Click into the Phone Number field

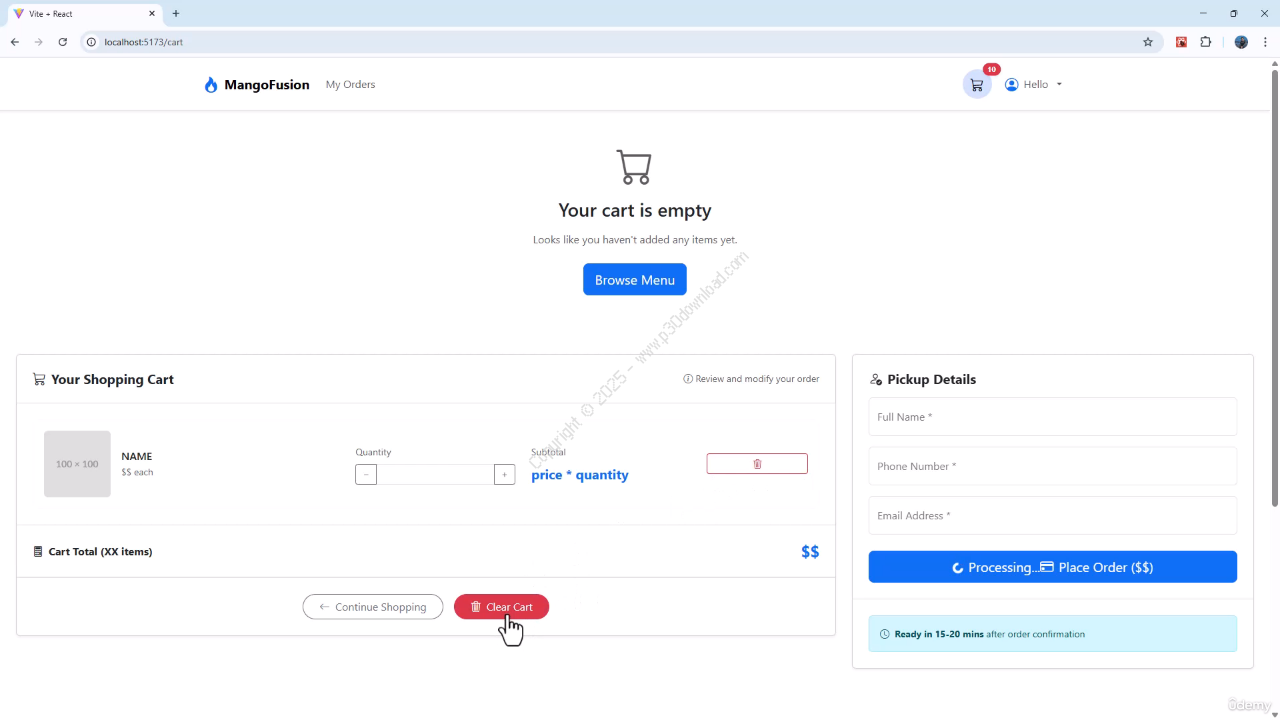1052,466
